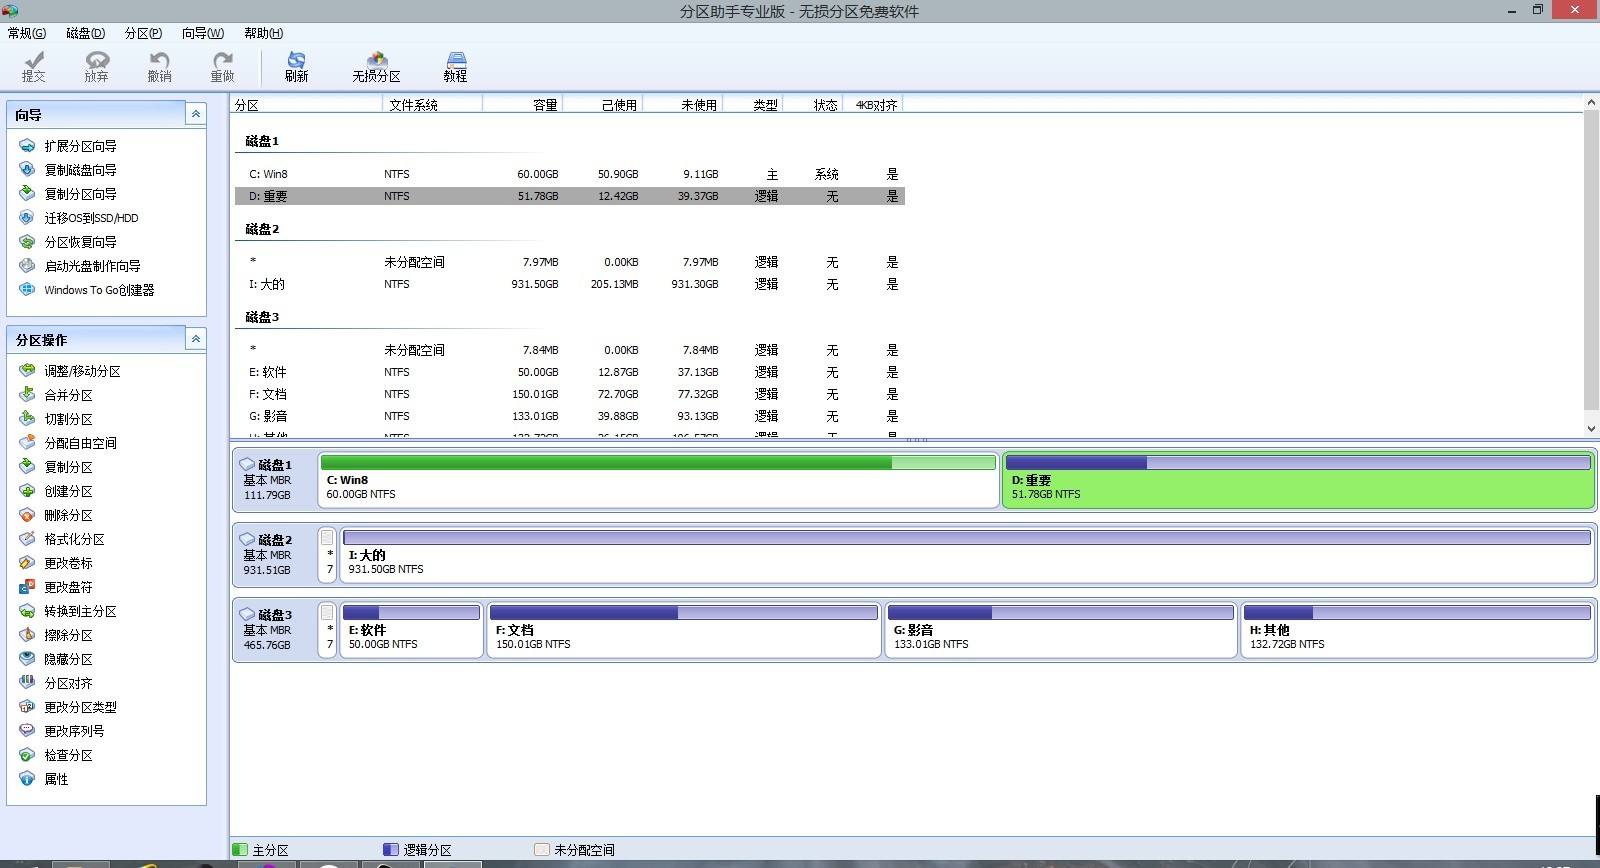The width and height of the screenshot is (1600, 868).
Task: Open Windows To Go创建器
Action: (x=98, y=290)
